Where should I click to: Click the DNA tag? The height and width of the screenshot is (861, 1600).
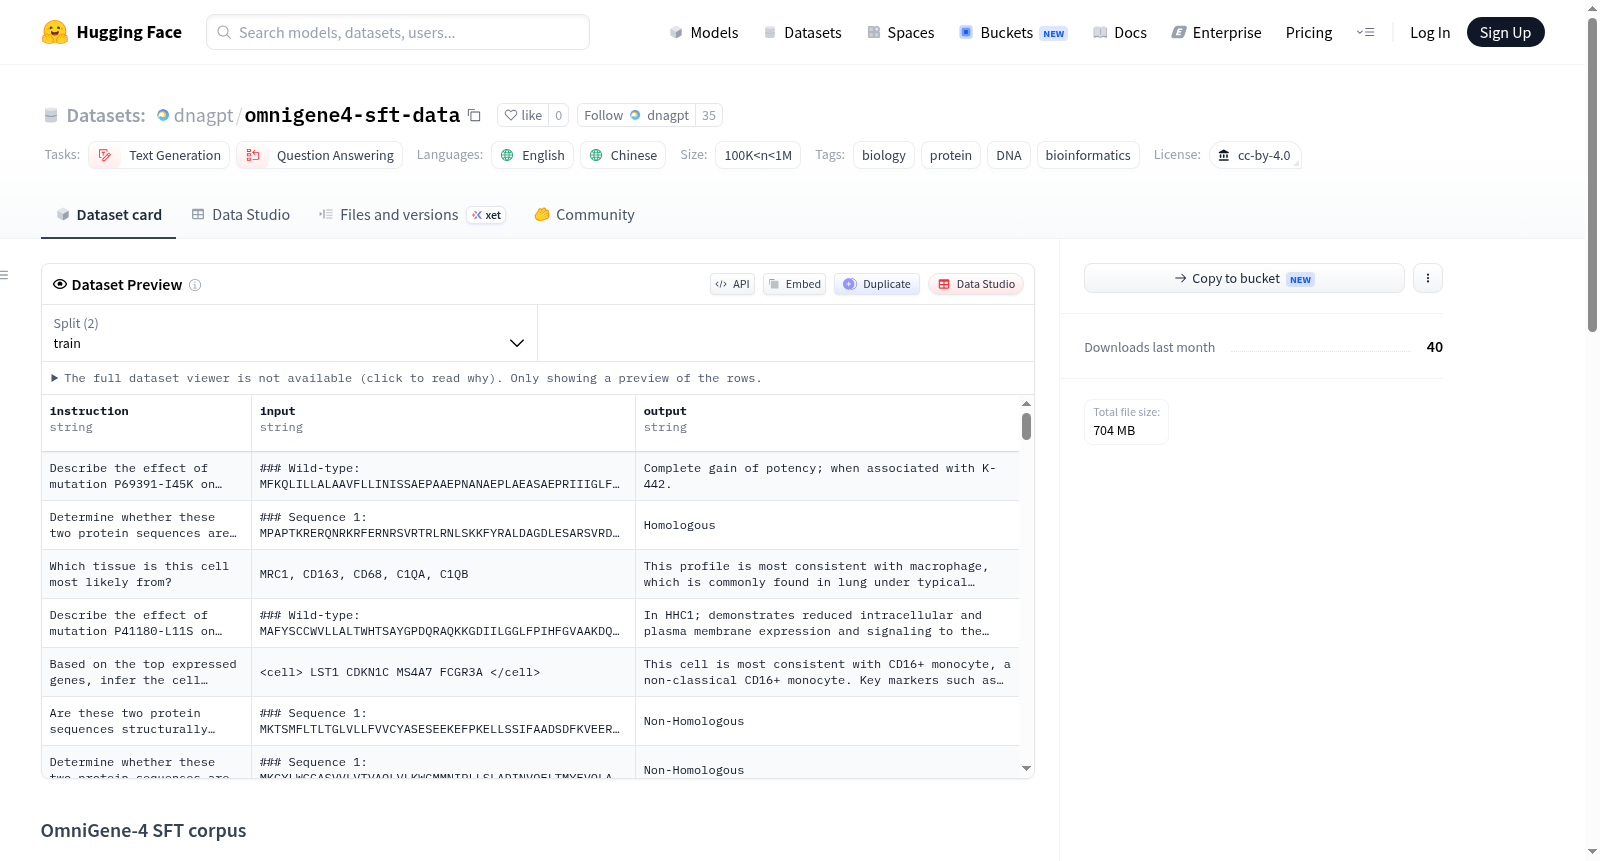1009,155
